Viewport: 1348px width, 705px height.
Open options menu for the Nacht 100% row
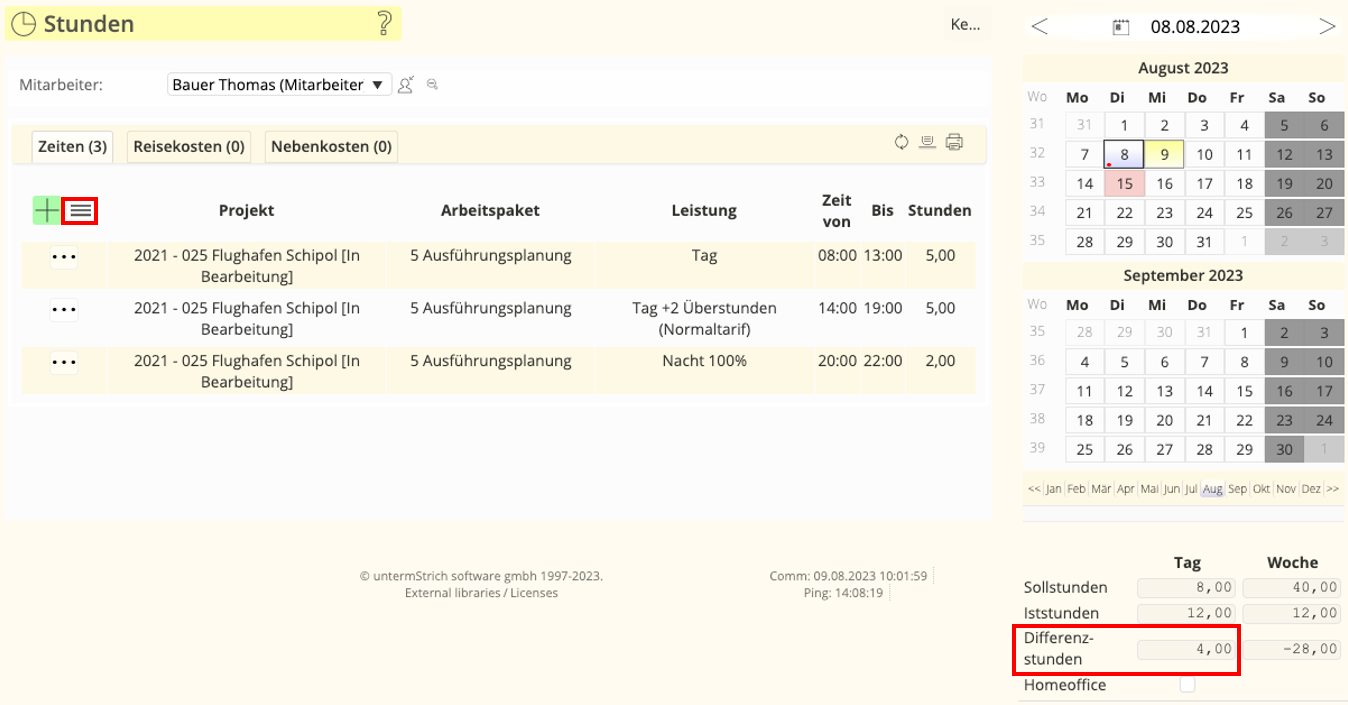tap(64, 363)
